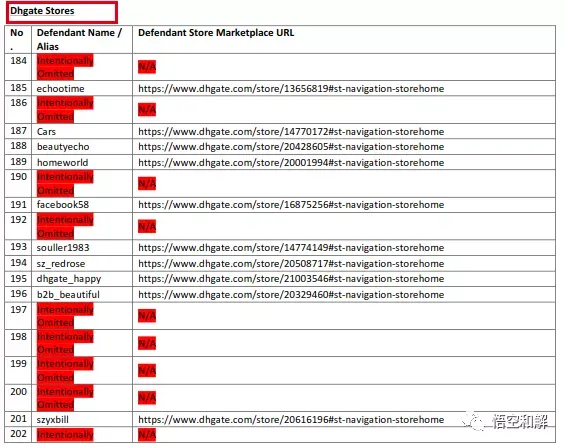The height and width of the screenshot is (447, 565).
Task: Click the redacted name in row 184
Action: (65, 67)
